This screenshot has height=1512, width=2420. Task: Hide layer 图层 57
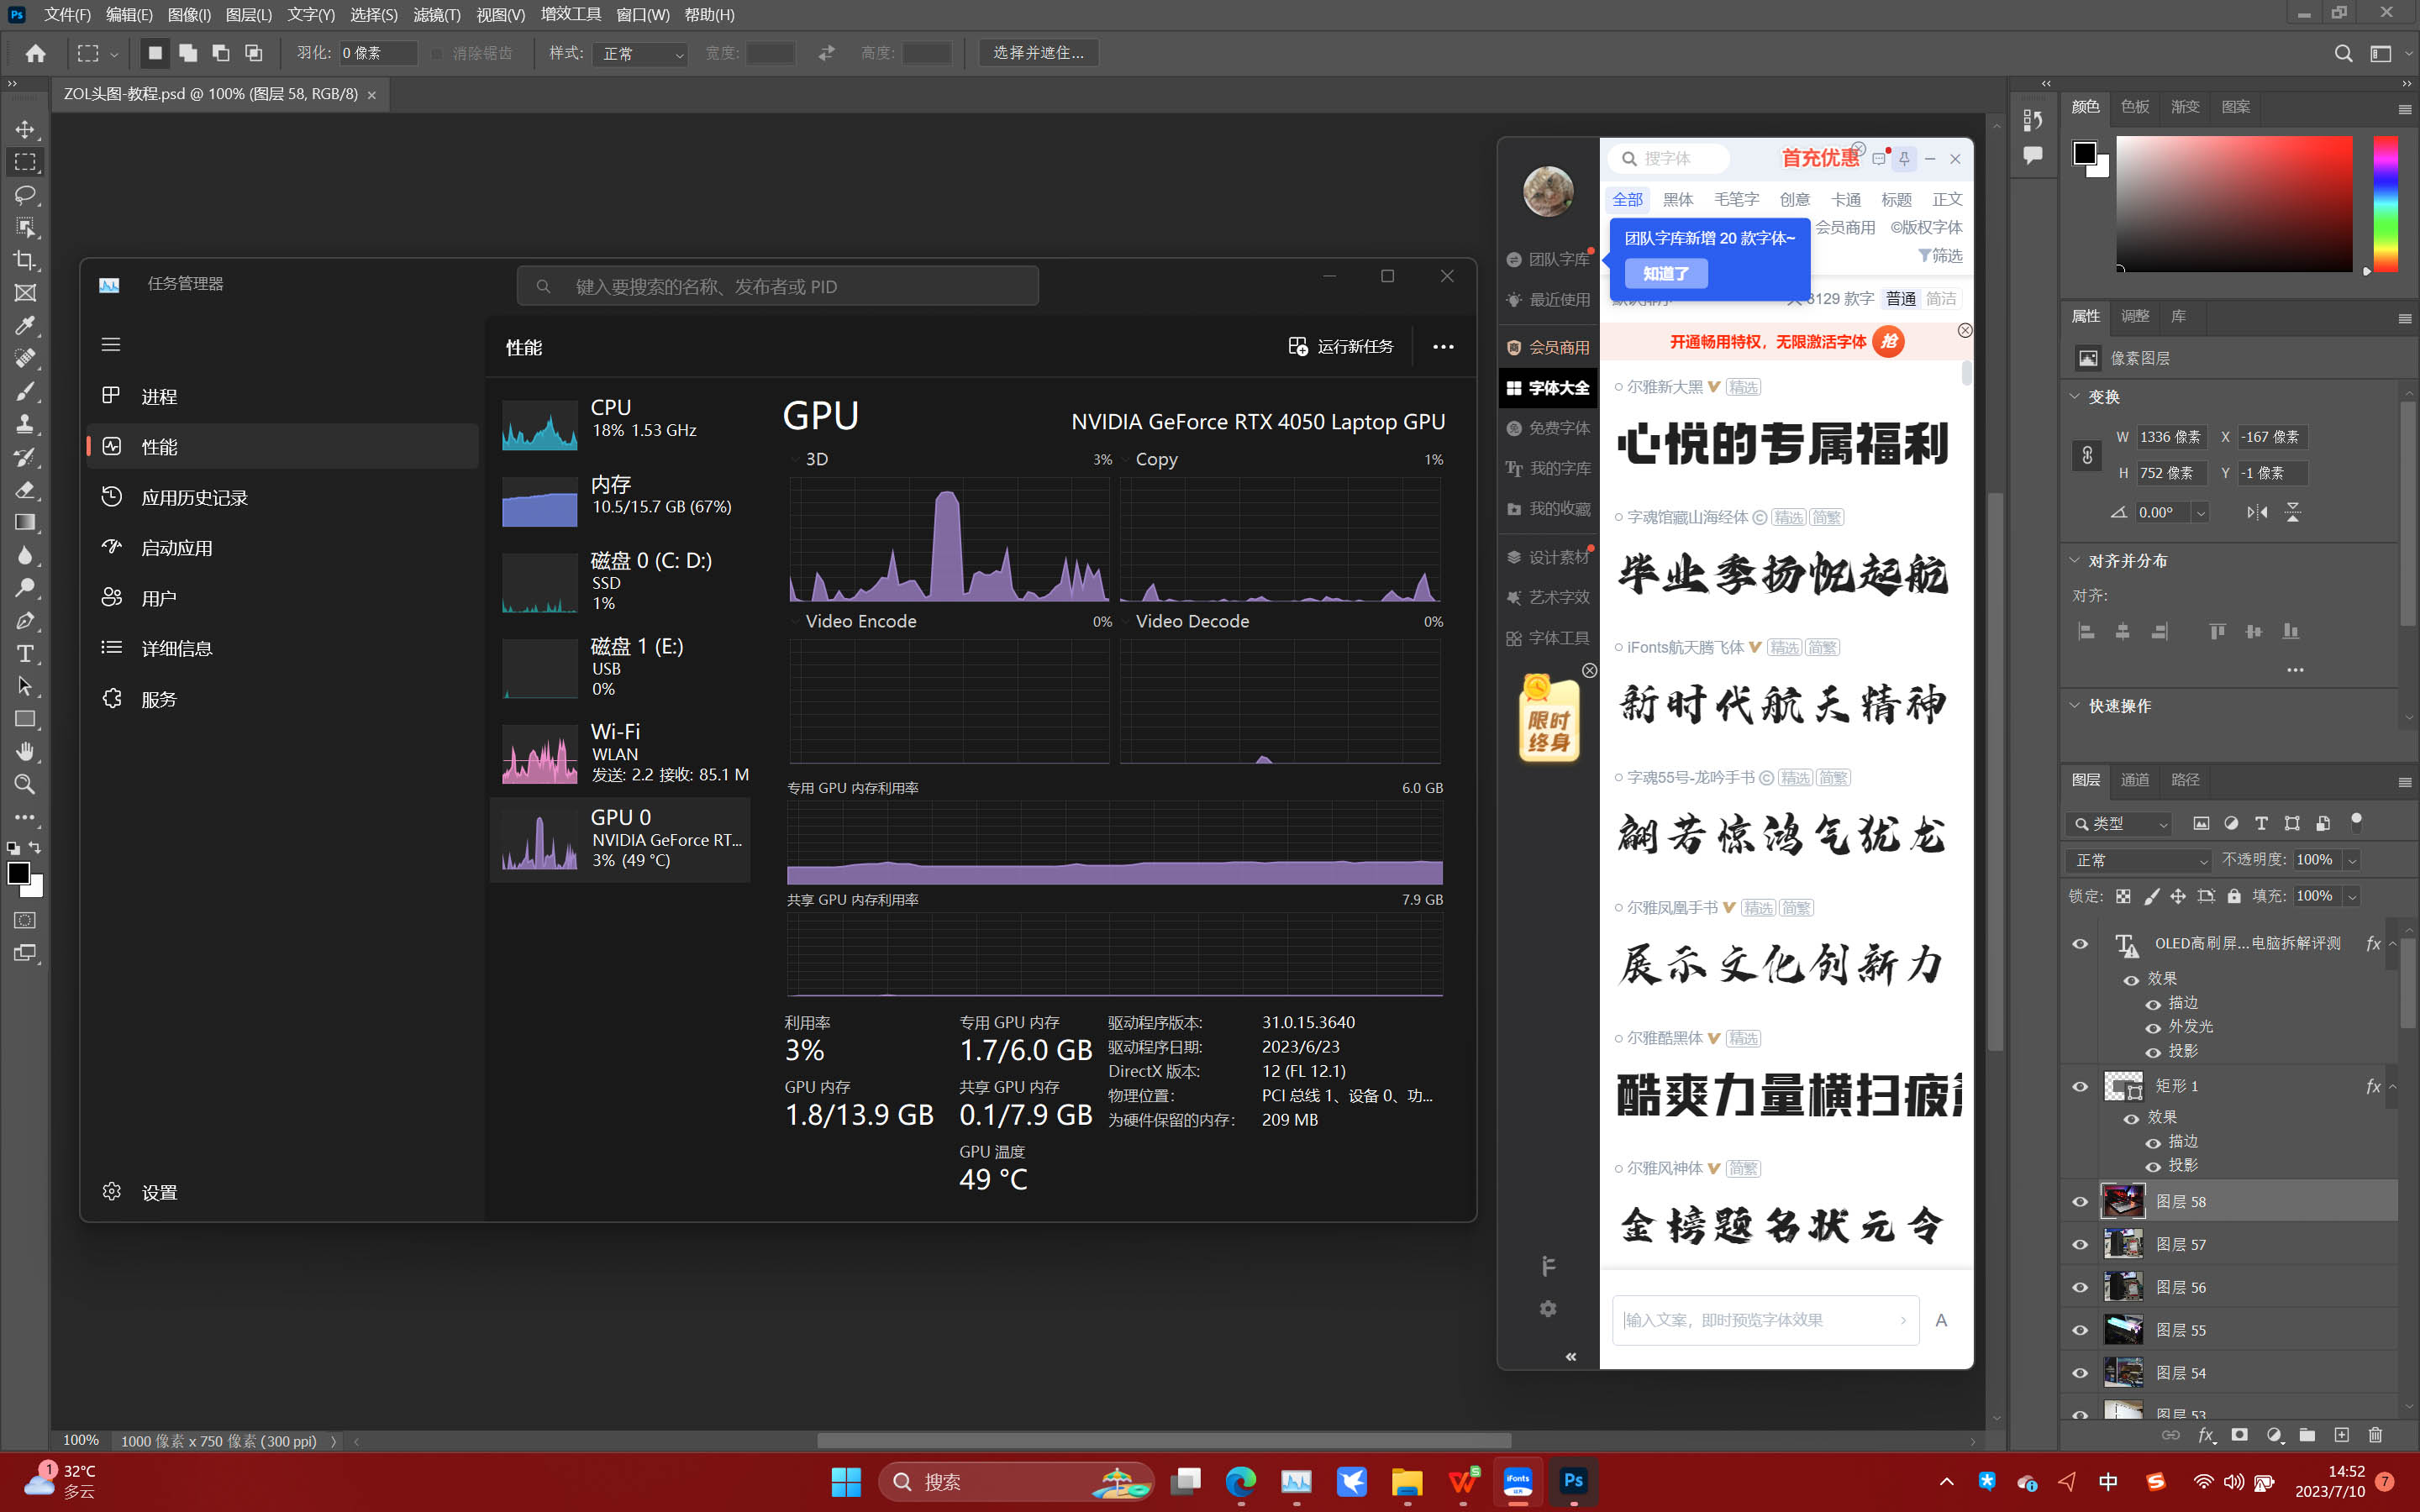coord(2080,1244)
